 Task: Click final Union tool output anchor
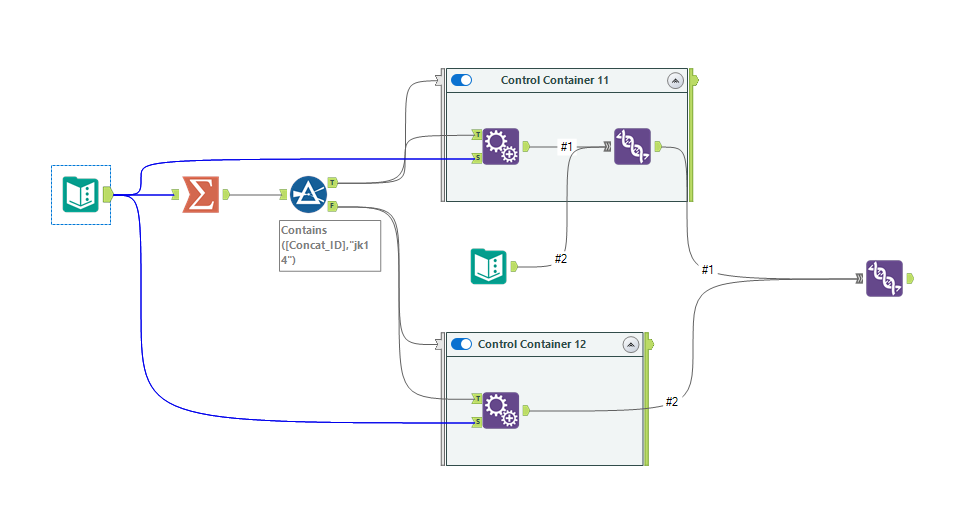910,278
